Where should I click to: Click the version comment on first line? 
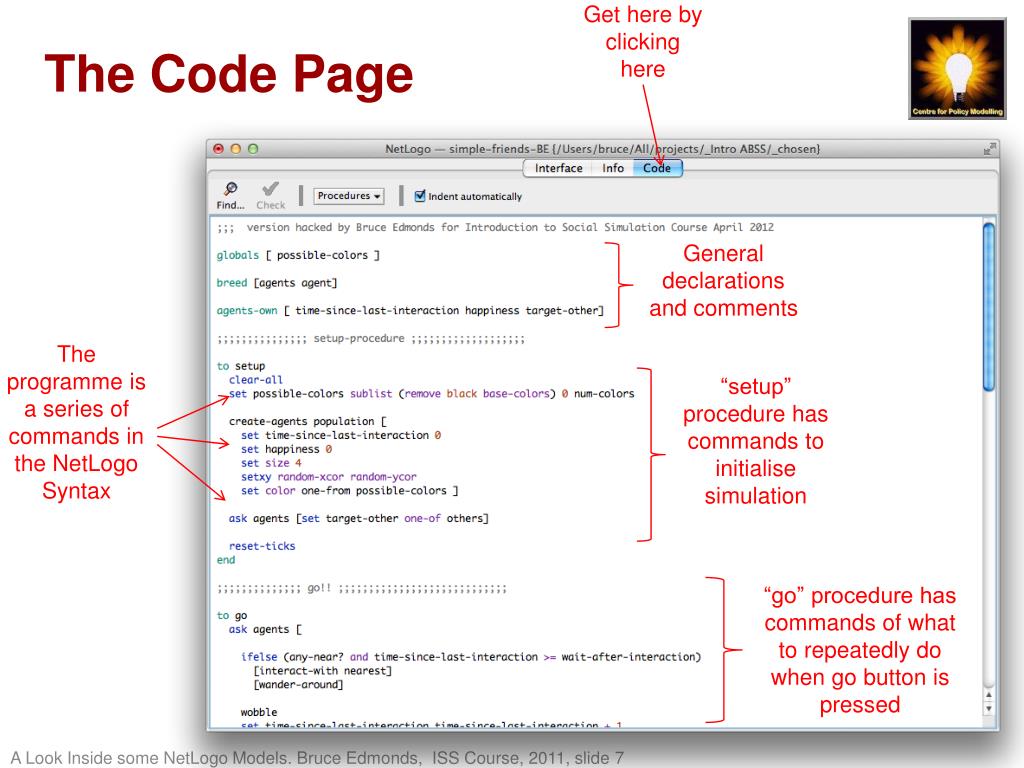495,227
